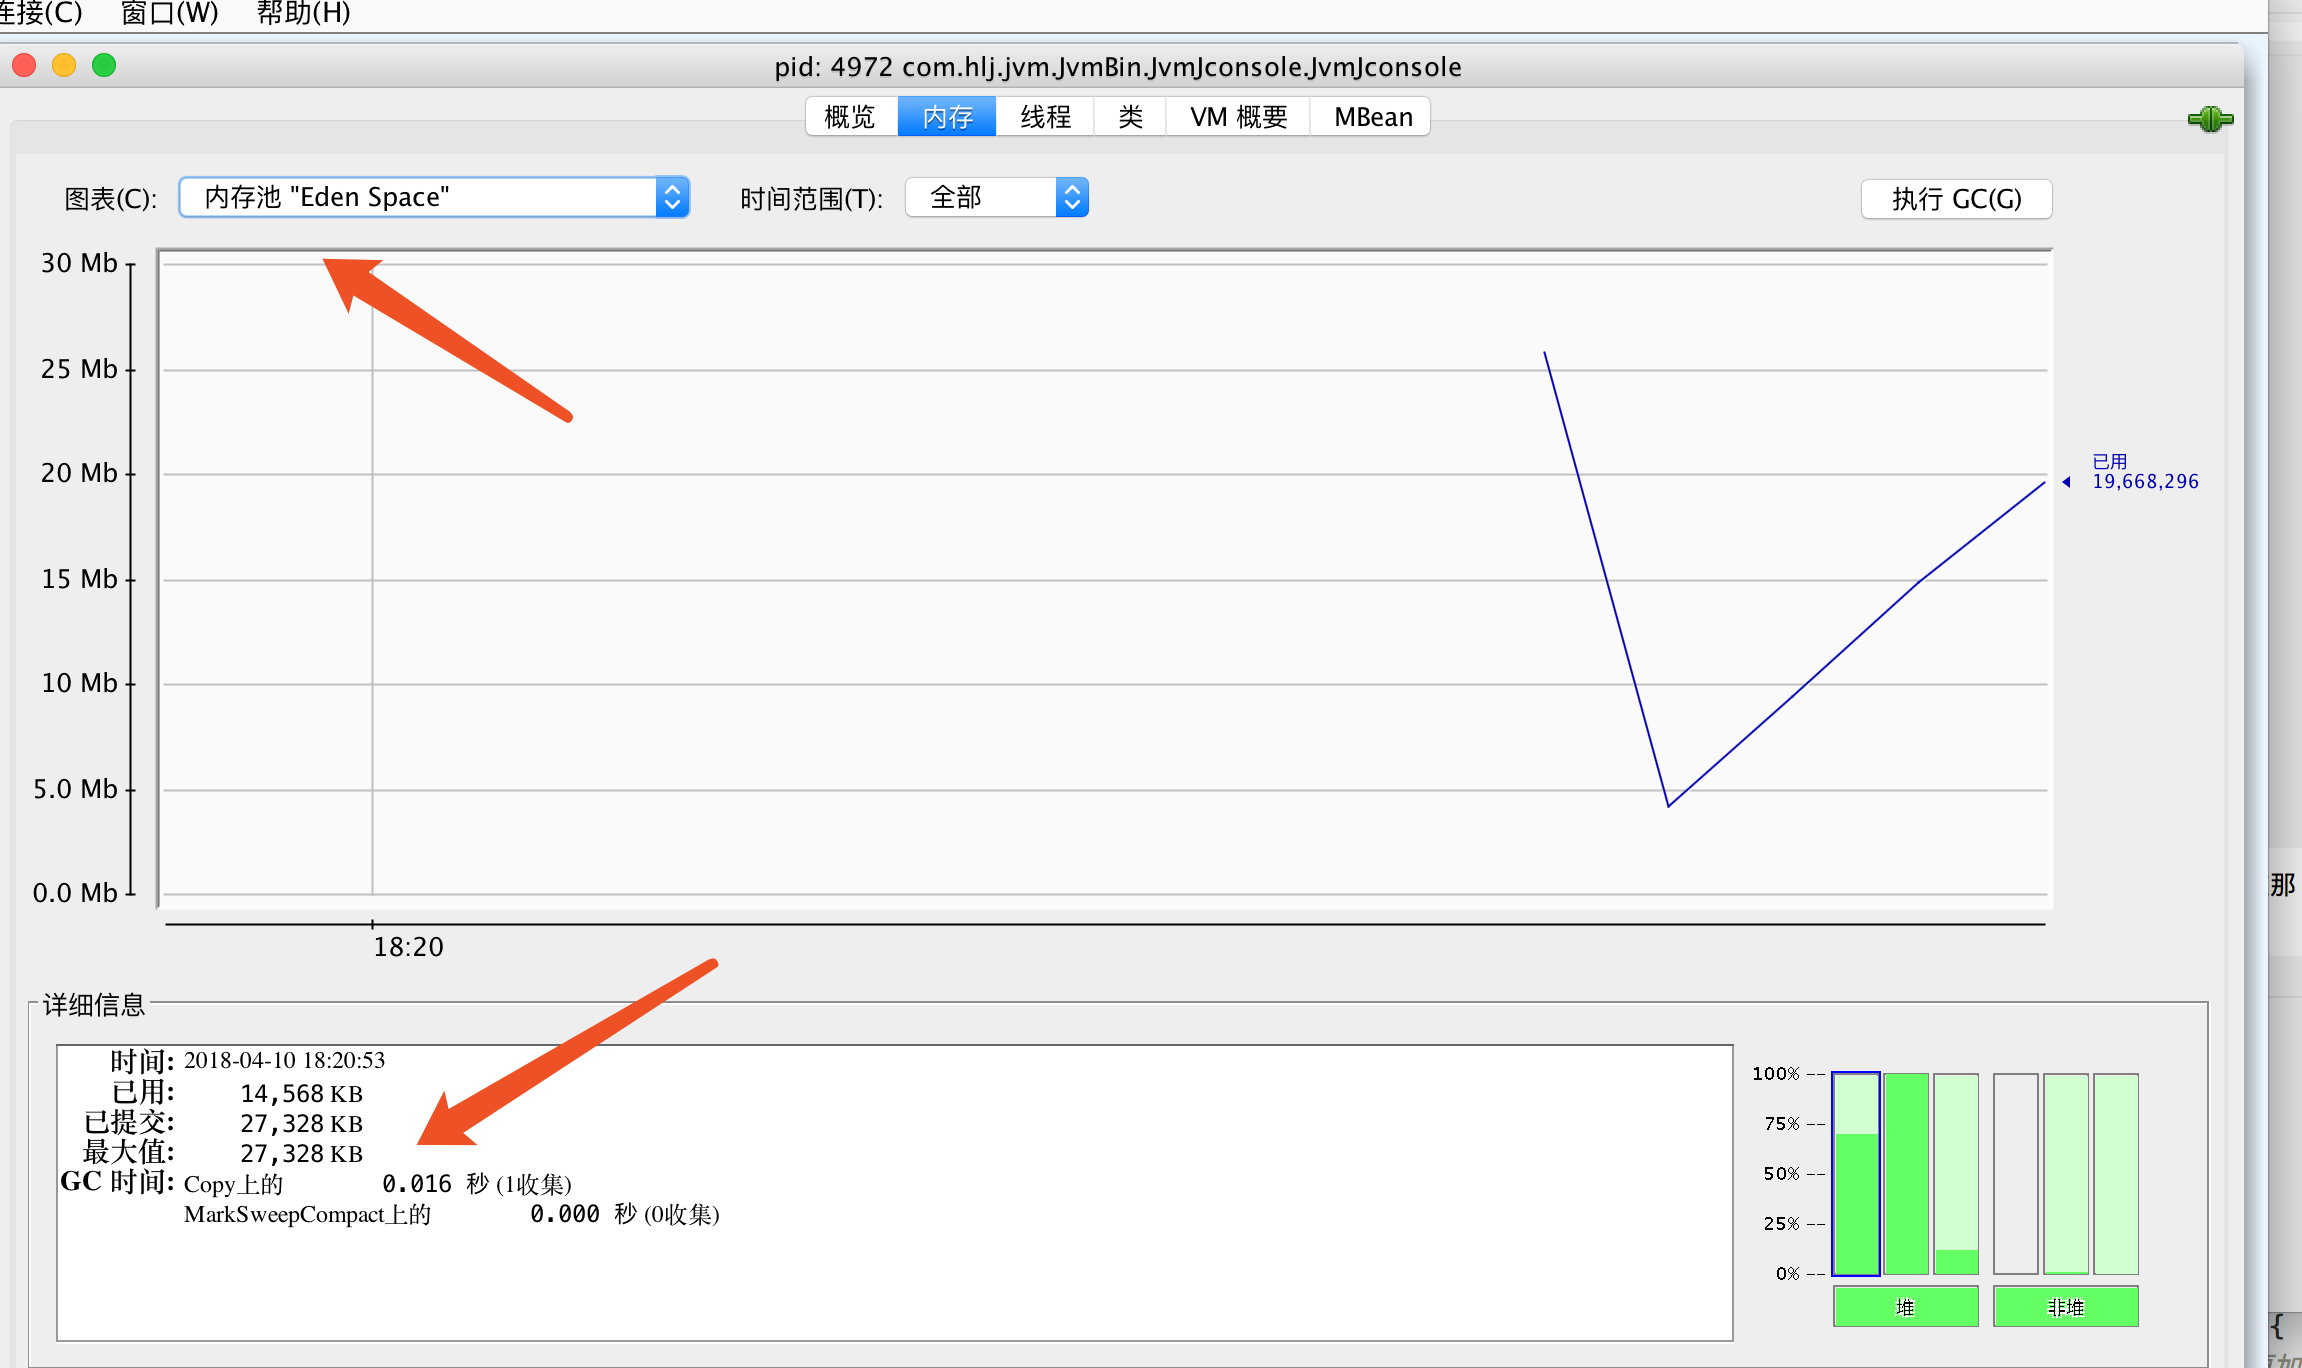This screenshot has height=1368, width=2302.
Task: Select the fully filled second heap bar
Action: tap(1906, 1174)
